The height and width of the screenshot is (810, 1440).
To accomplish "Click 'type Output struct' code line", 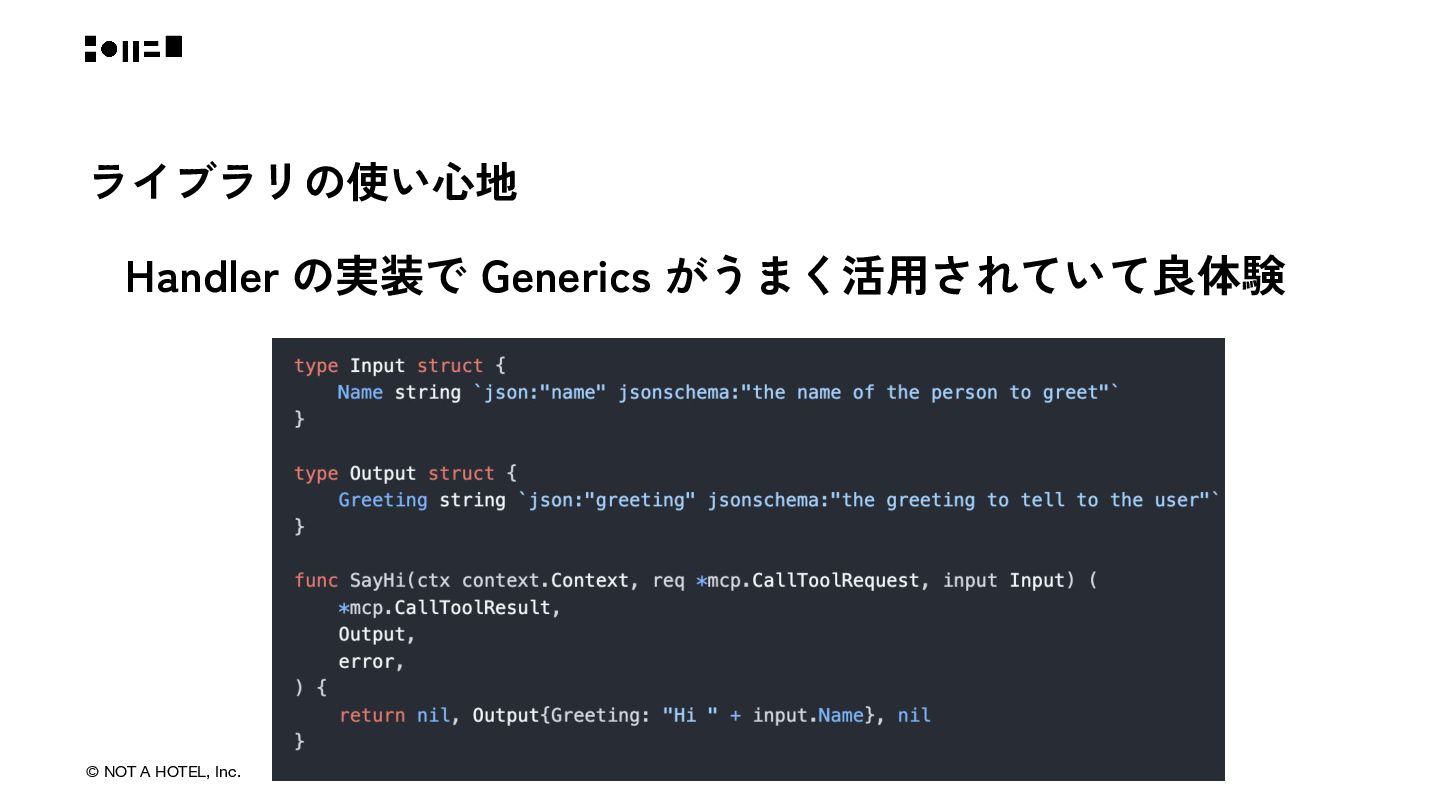I will pos(406,473).
